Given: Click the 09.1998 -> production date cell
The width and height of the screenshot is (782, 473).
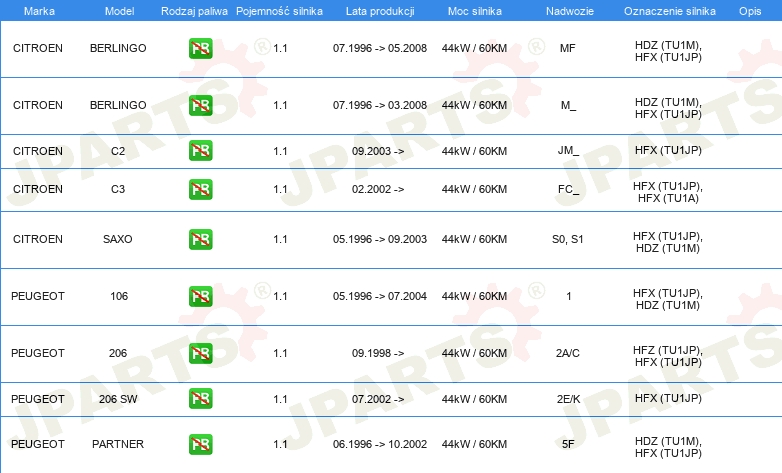Looking at the screenshot, I should 378,353.
